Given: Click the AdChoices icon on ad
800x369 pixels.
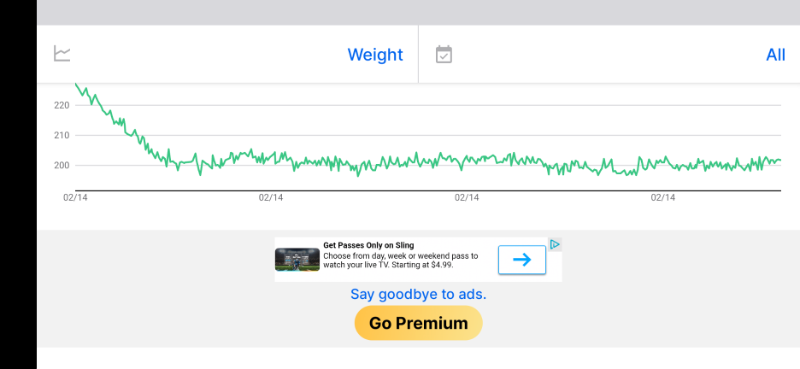Looking at the screenshot, I should (x=555, y=244).
